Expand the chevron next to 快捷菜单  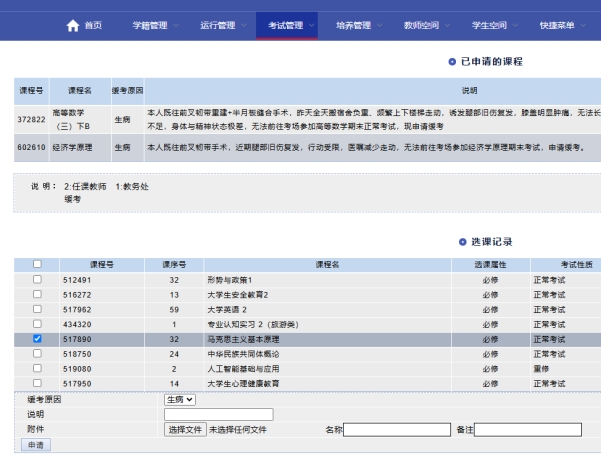point(583,25)
